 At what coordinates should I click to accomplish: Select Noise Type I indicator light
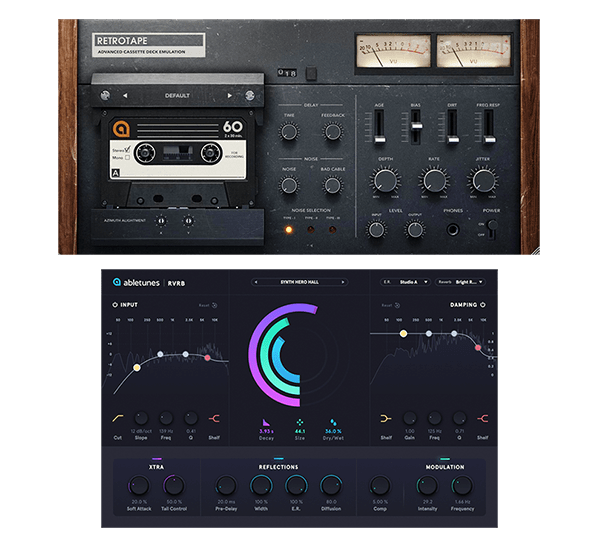point(289,230)
